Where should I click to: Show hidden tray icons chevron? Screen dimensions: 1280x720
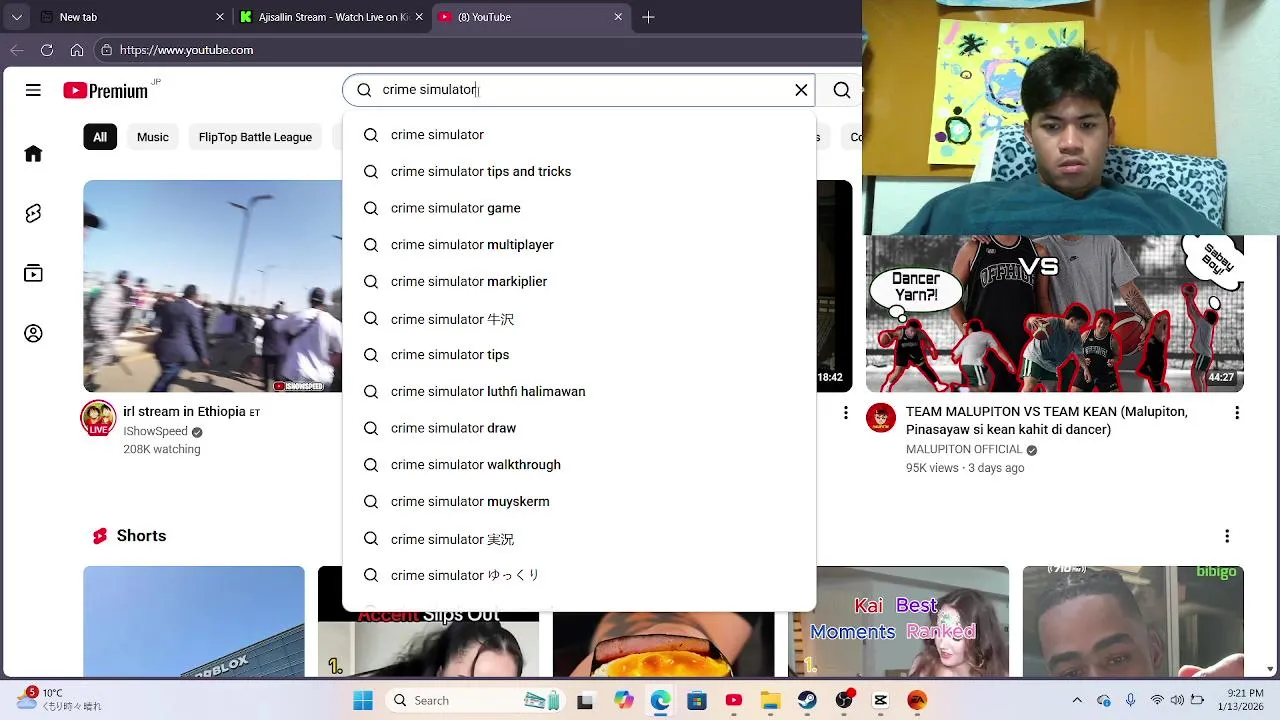point(1077,700)
